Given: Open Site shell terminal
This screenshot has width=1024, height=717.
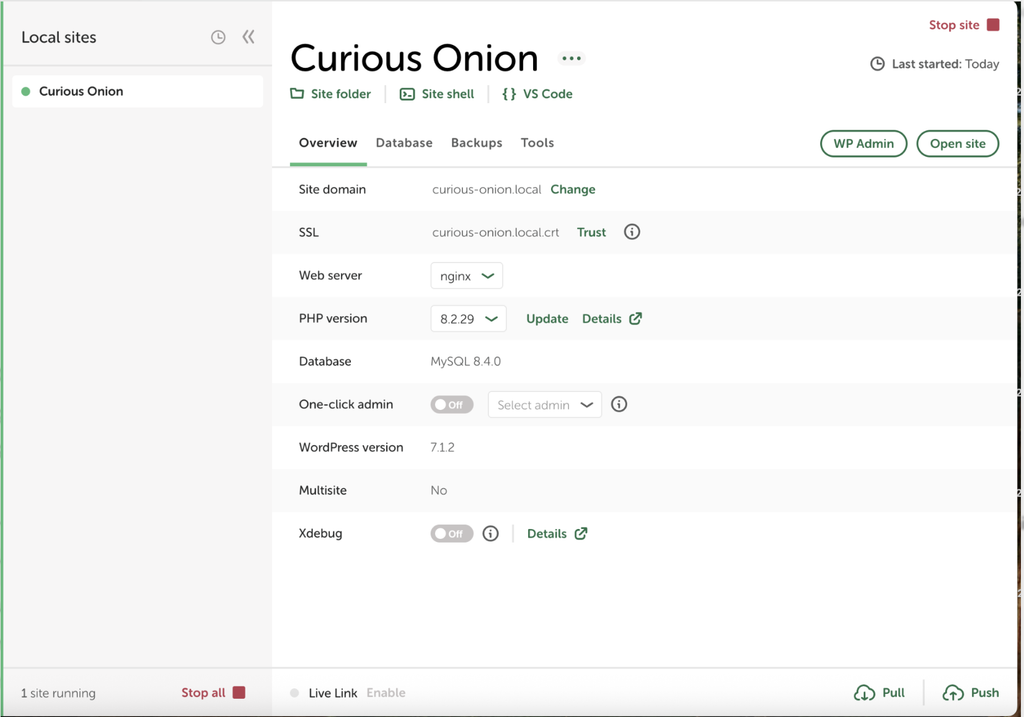Looking at the screenshot, I should (x=437, y=94).
